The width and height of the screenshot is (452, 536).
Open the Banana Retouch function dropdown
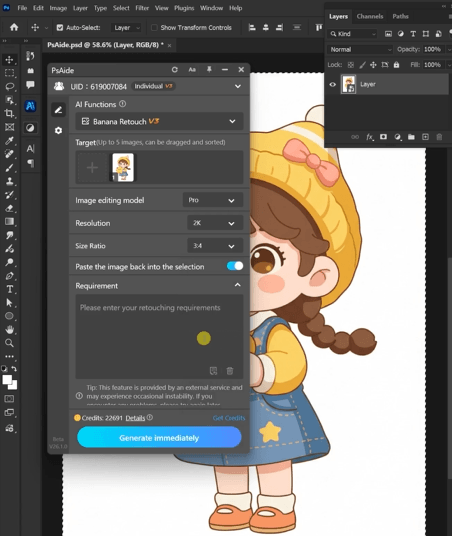pyautogui.click(x=159, y=121)
